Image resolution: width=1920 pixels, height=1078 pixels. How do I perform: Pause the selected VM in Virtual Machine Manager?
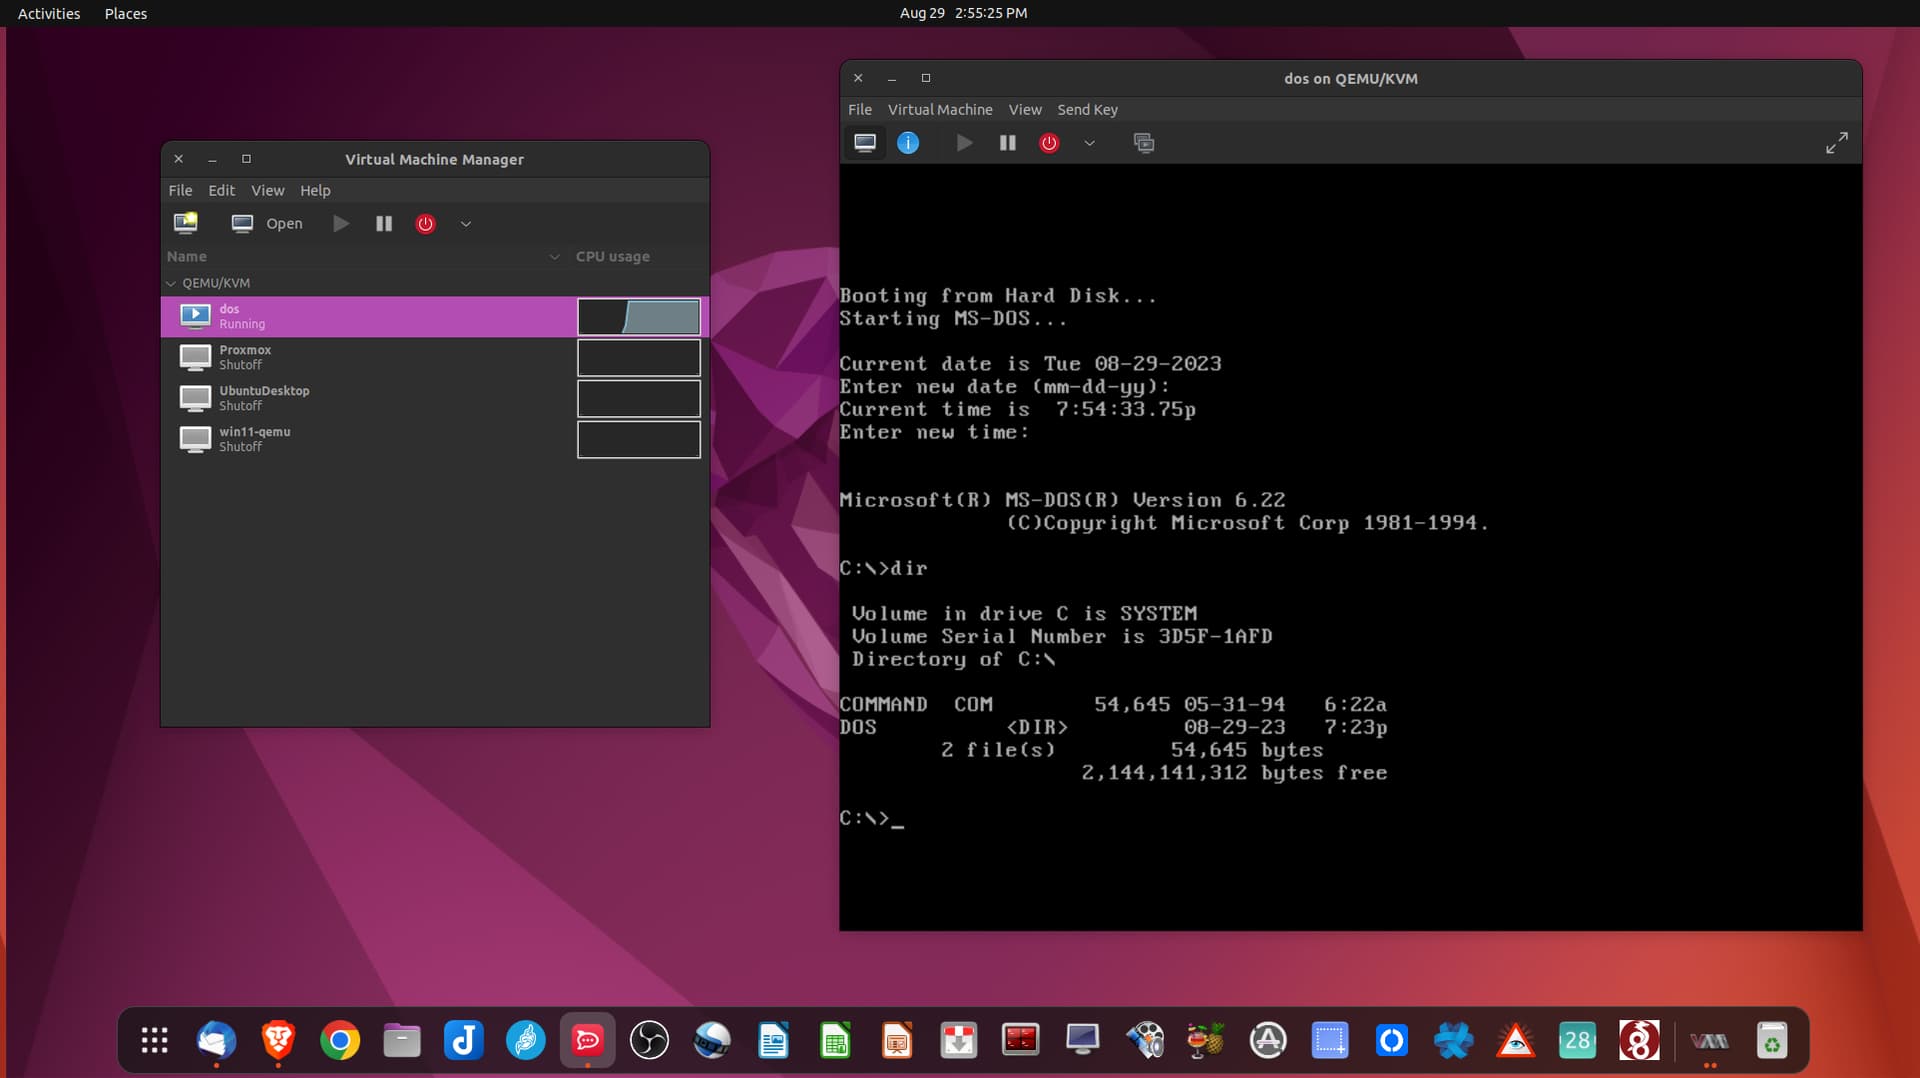(384, 223)
